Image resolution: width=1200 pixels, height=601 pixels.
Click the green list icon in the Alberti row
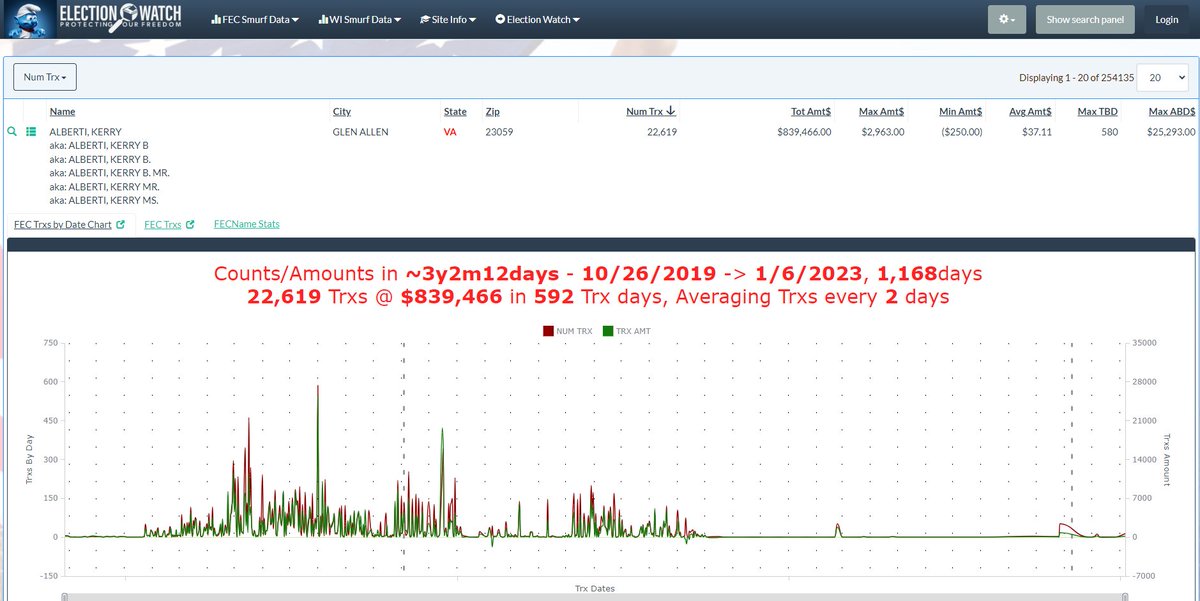click(31, 132)
